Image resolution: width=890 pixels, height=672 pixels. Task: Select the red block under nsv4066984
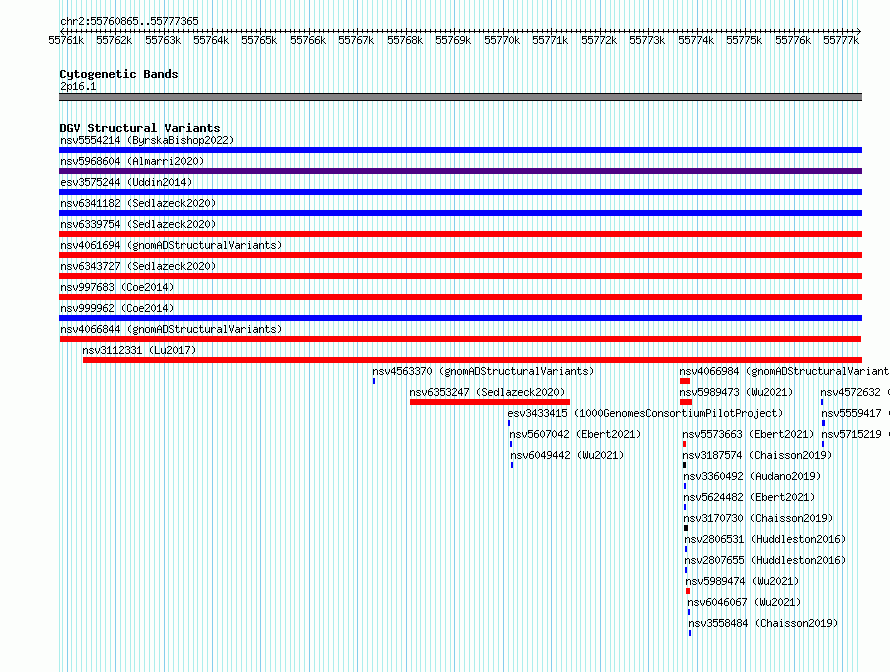click(x=685, y=381)
